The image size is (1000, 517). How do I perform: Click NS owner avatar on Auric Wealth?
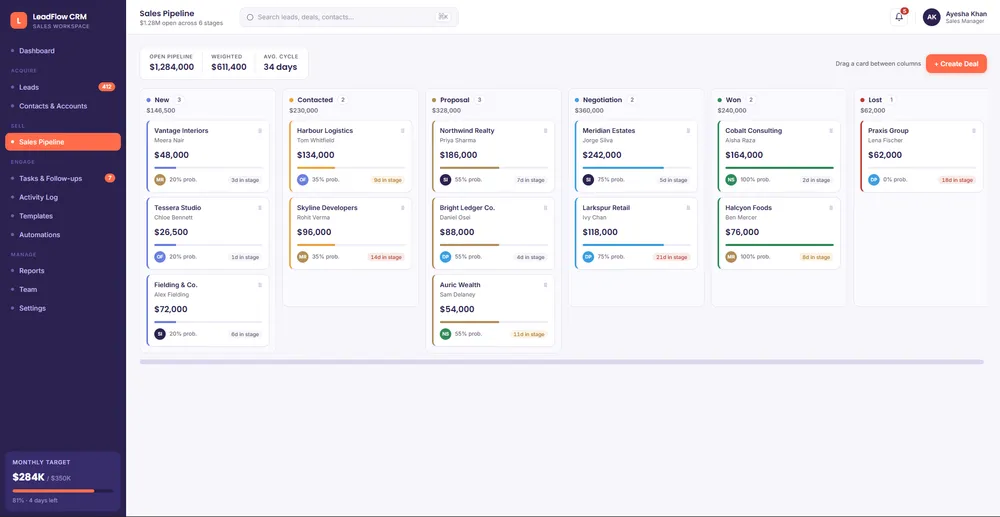[x=446, y=334]
